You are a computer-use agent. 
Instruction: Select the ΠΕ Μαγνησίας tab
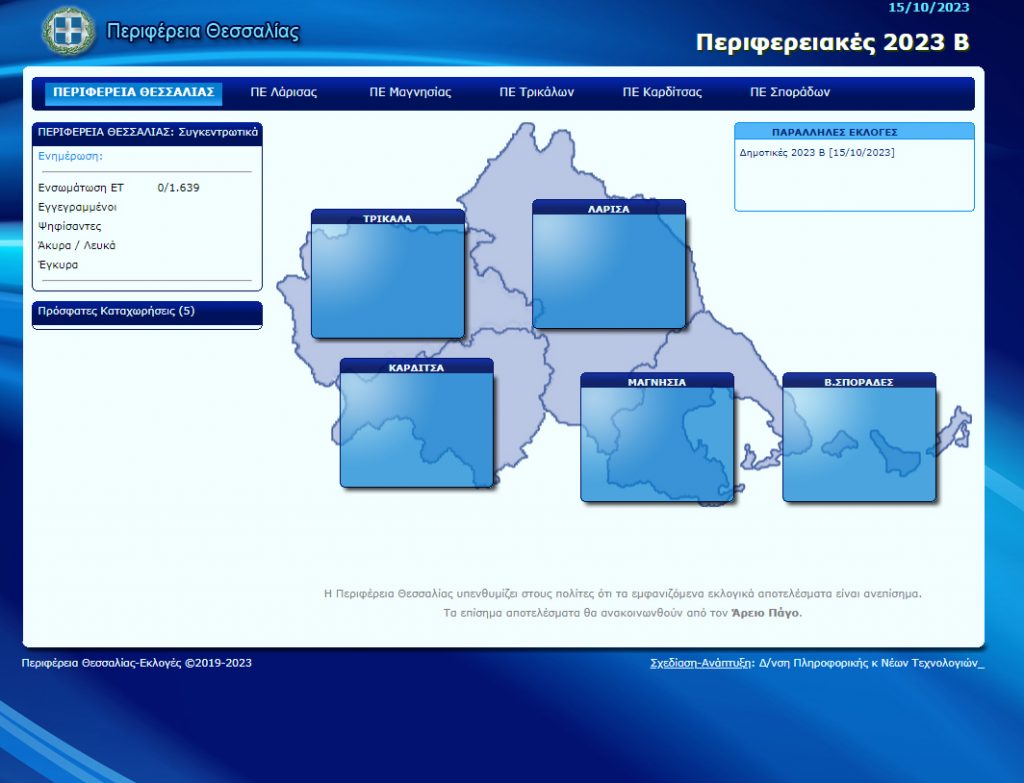410,92
